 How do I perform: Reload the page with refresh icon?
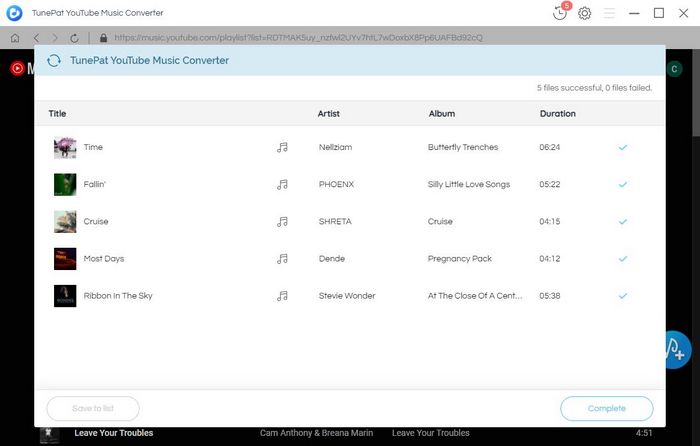coord(75,38)
